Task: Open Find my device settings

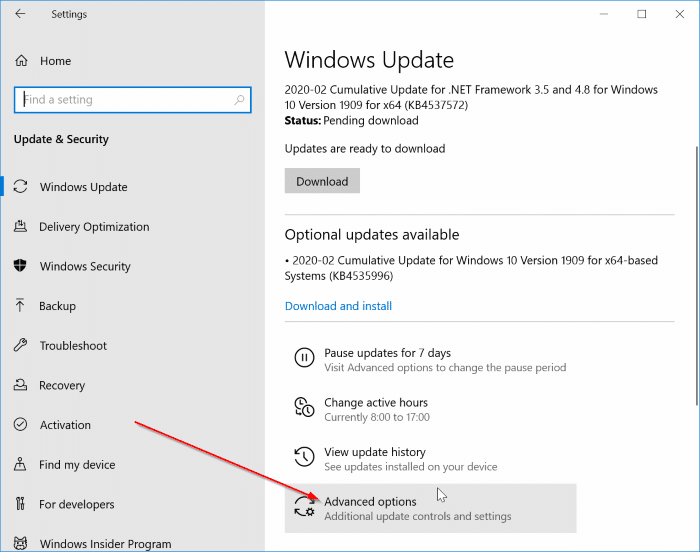Action: pos(77,464)
